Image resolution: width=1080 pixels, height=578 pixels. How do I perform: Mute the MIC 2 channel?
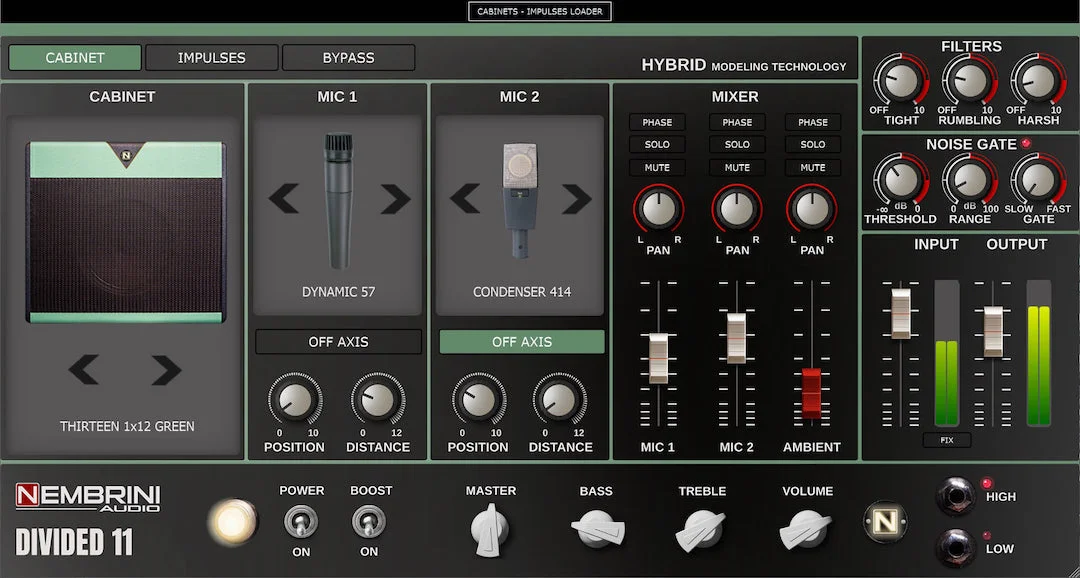pos(737,167)
